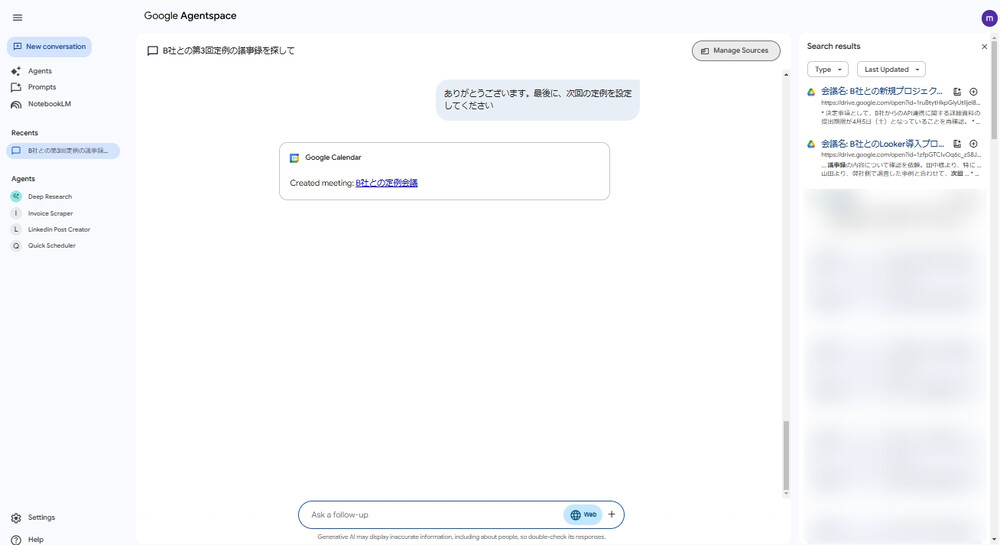Viewport: 1000px width, 545px height.
Task: Toggle the Web search chip
Action: point(583,515)
